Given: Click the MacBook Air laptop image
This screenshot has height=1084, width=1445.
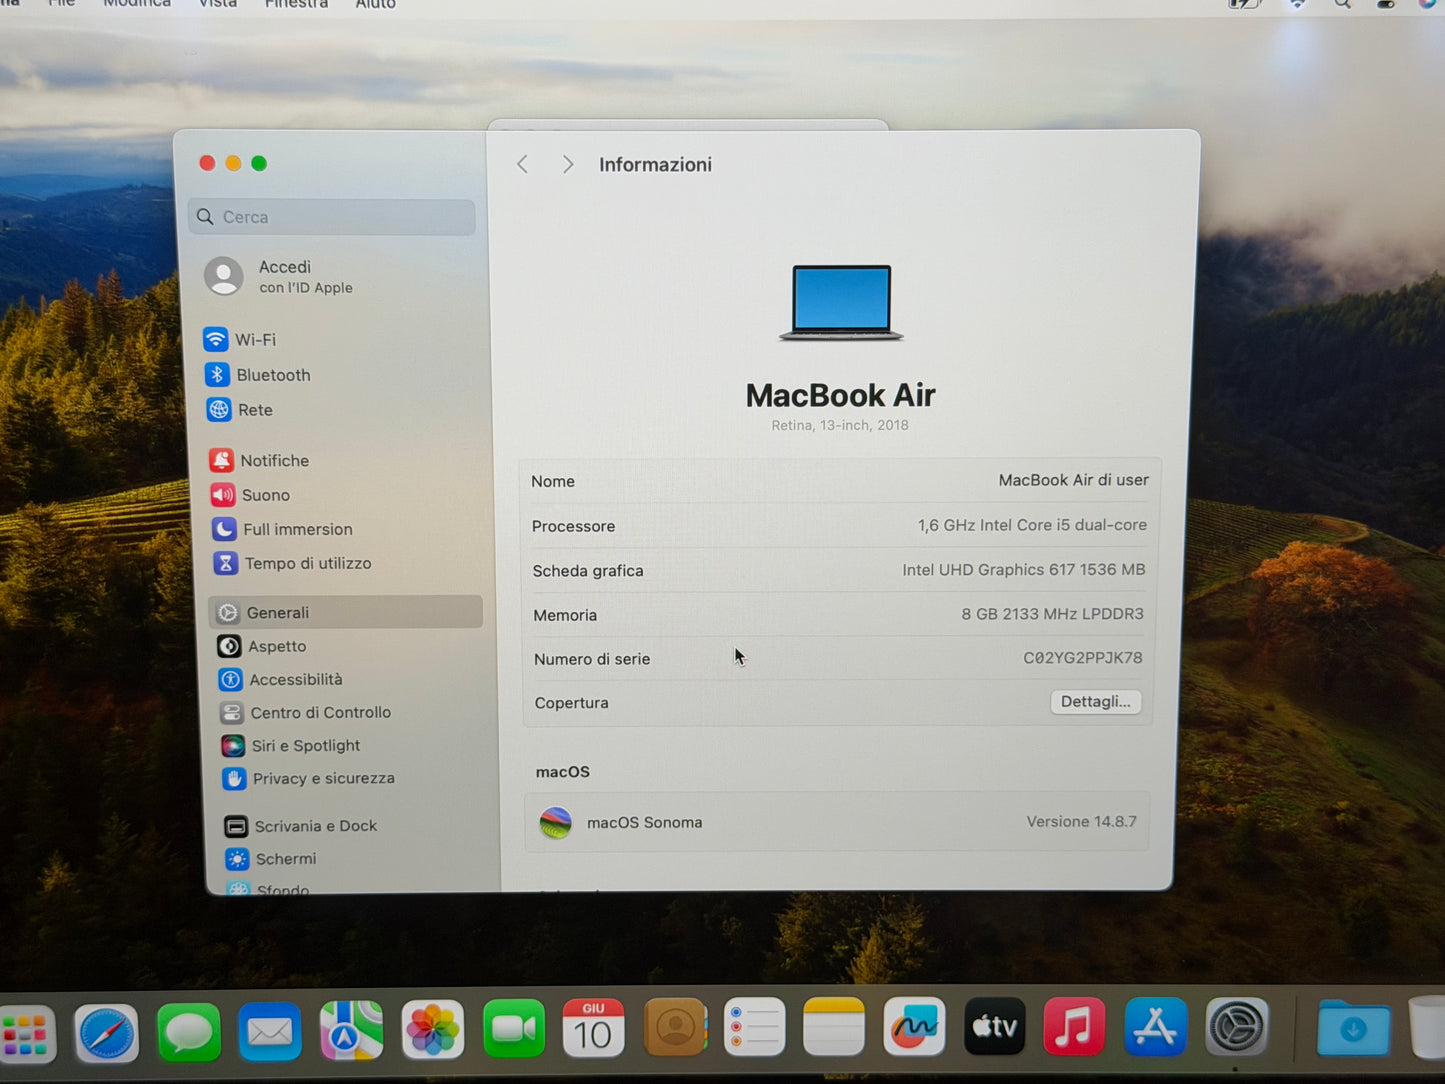Looking at the screenshot, I should point(841,302).
